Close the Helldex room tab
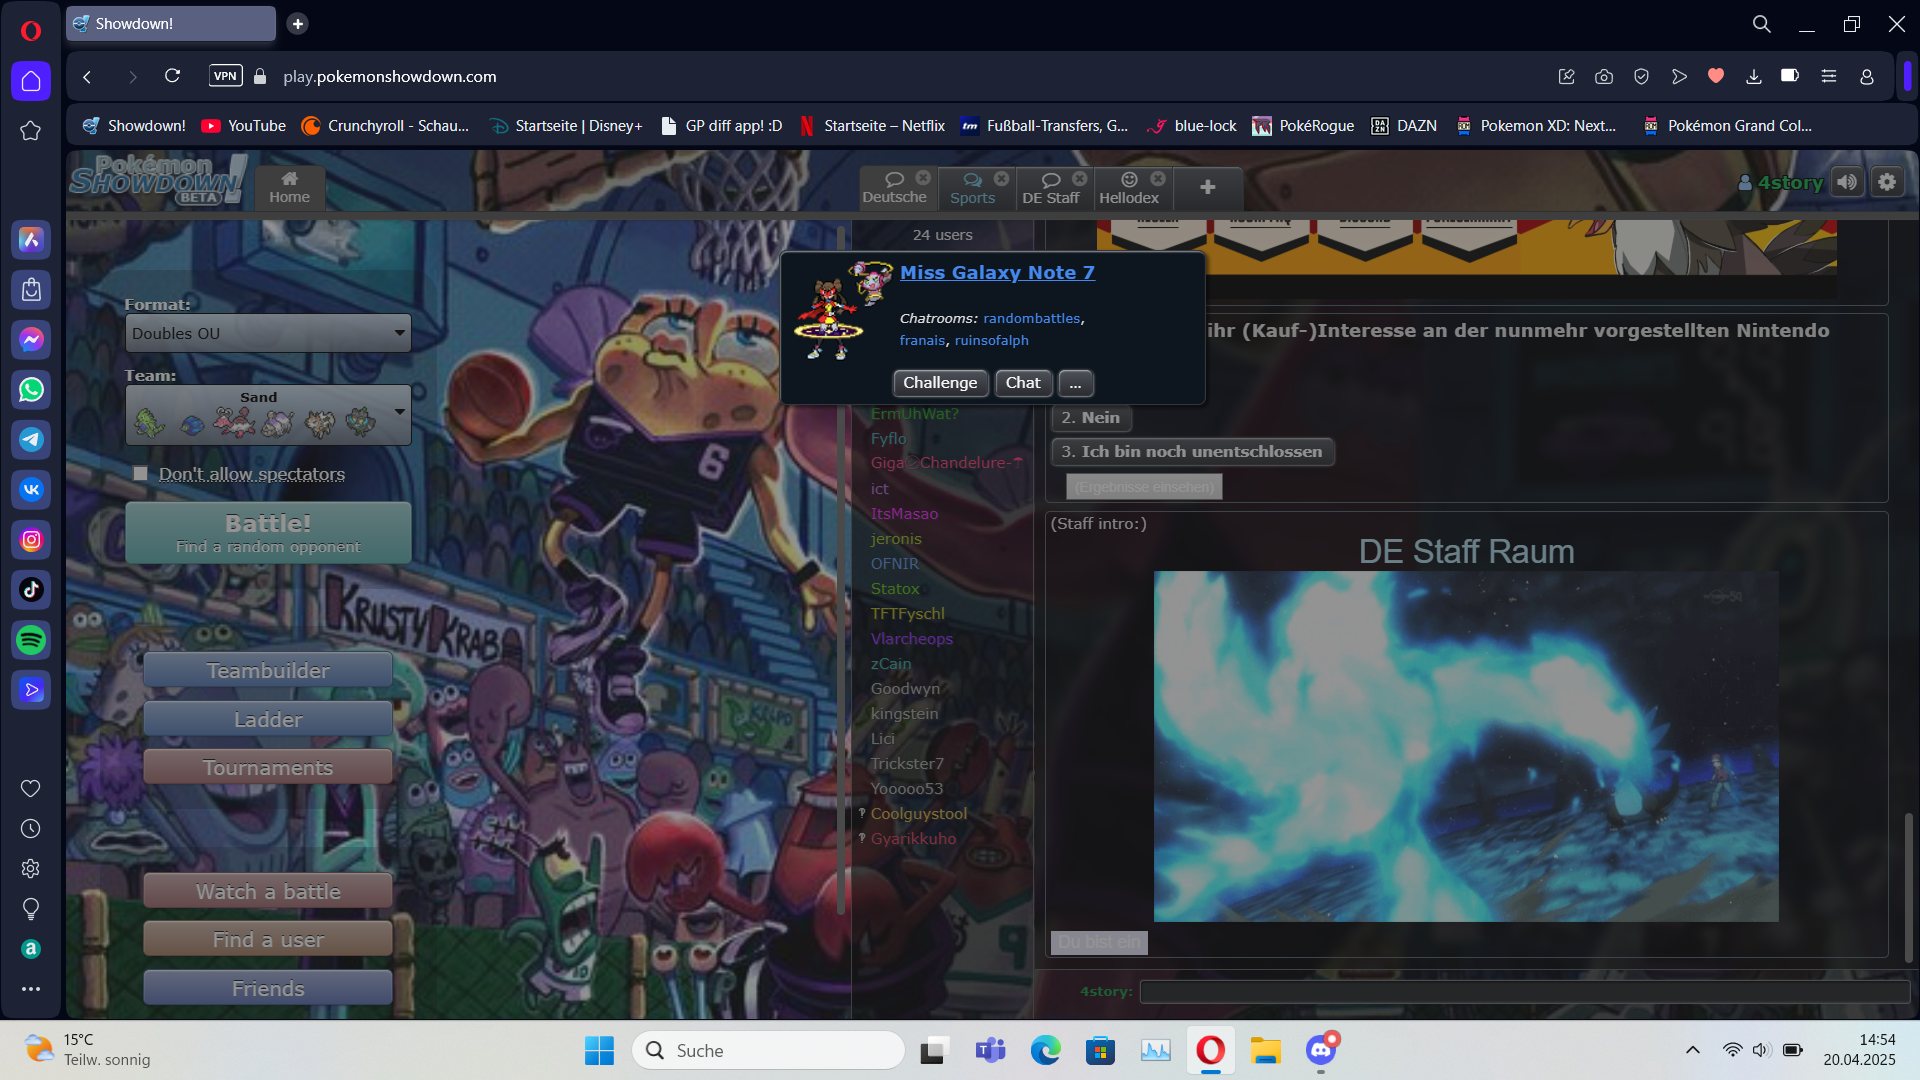The image size is (1920, 1080). click(x=1158, y=178)
